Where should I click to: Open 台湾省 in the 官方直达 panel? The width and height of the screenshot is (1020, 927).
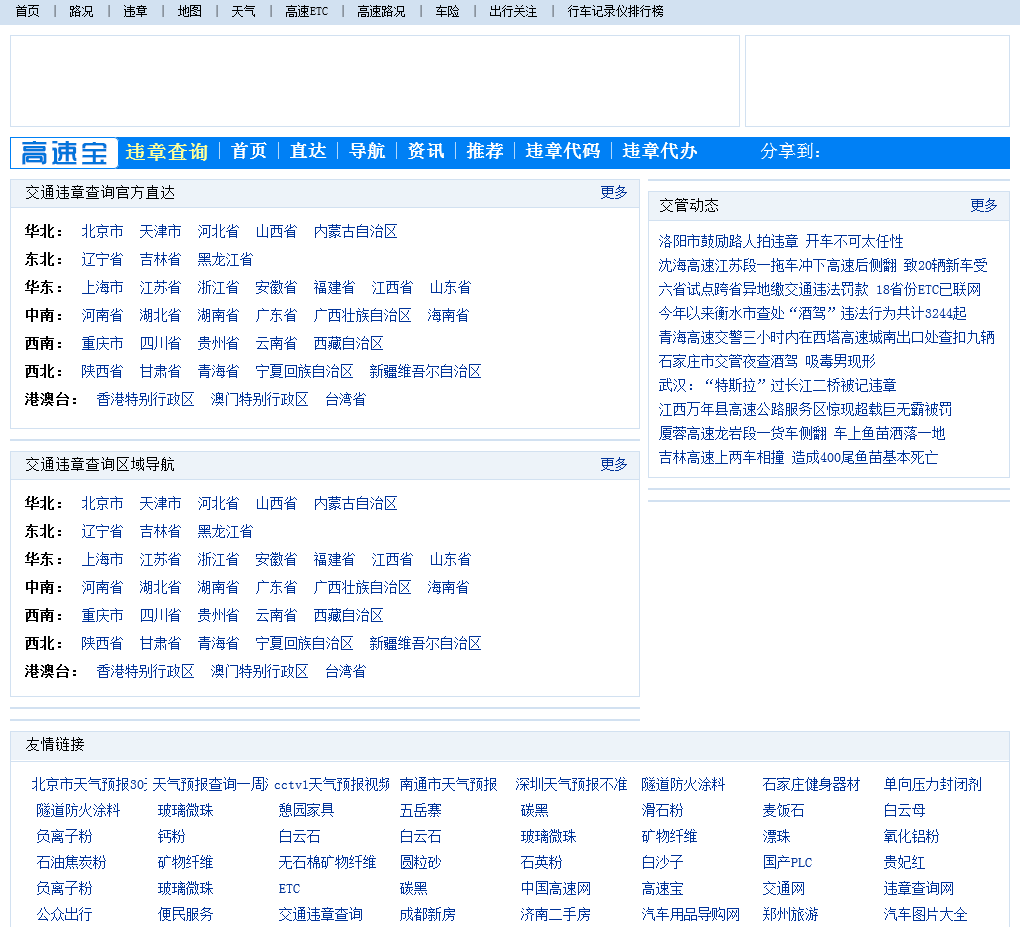pos(345,399)
